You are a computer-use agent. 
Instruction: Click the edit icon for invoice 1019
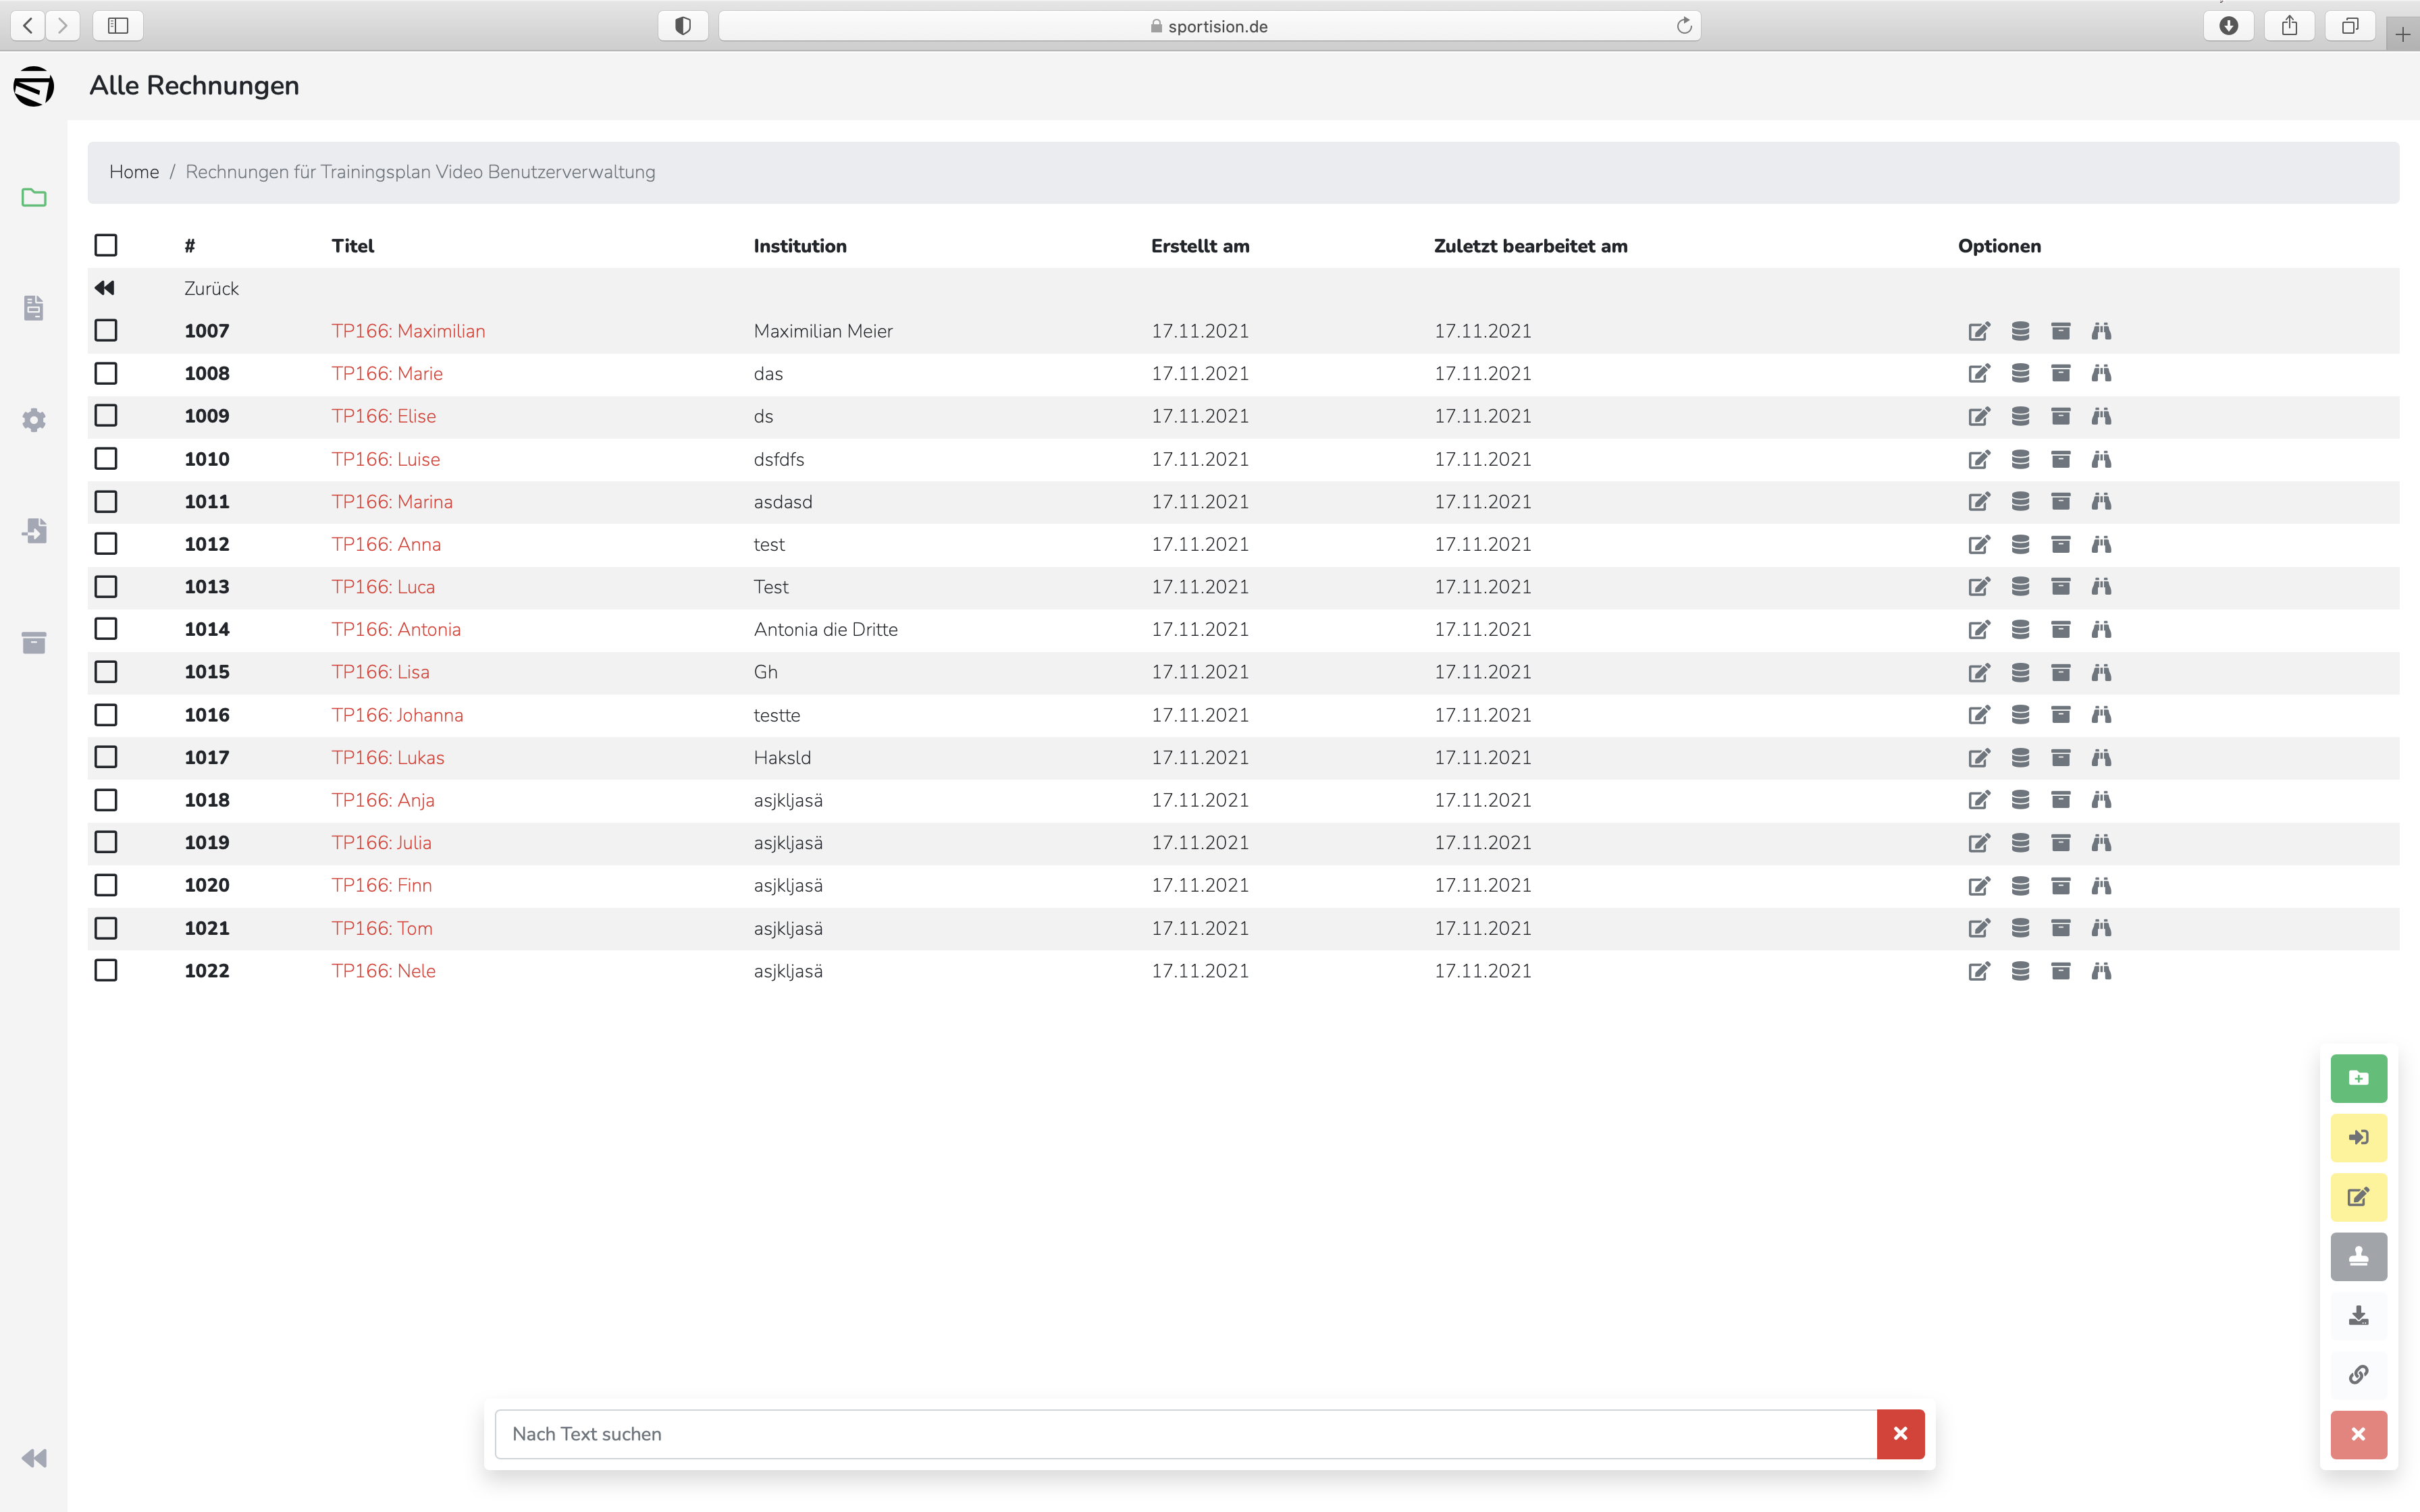tap(1979, 843)
